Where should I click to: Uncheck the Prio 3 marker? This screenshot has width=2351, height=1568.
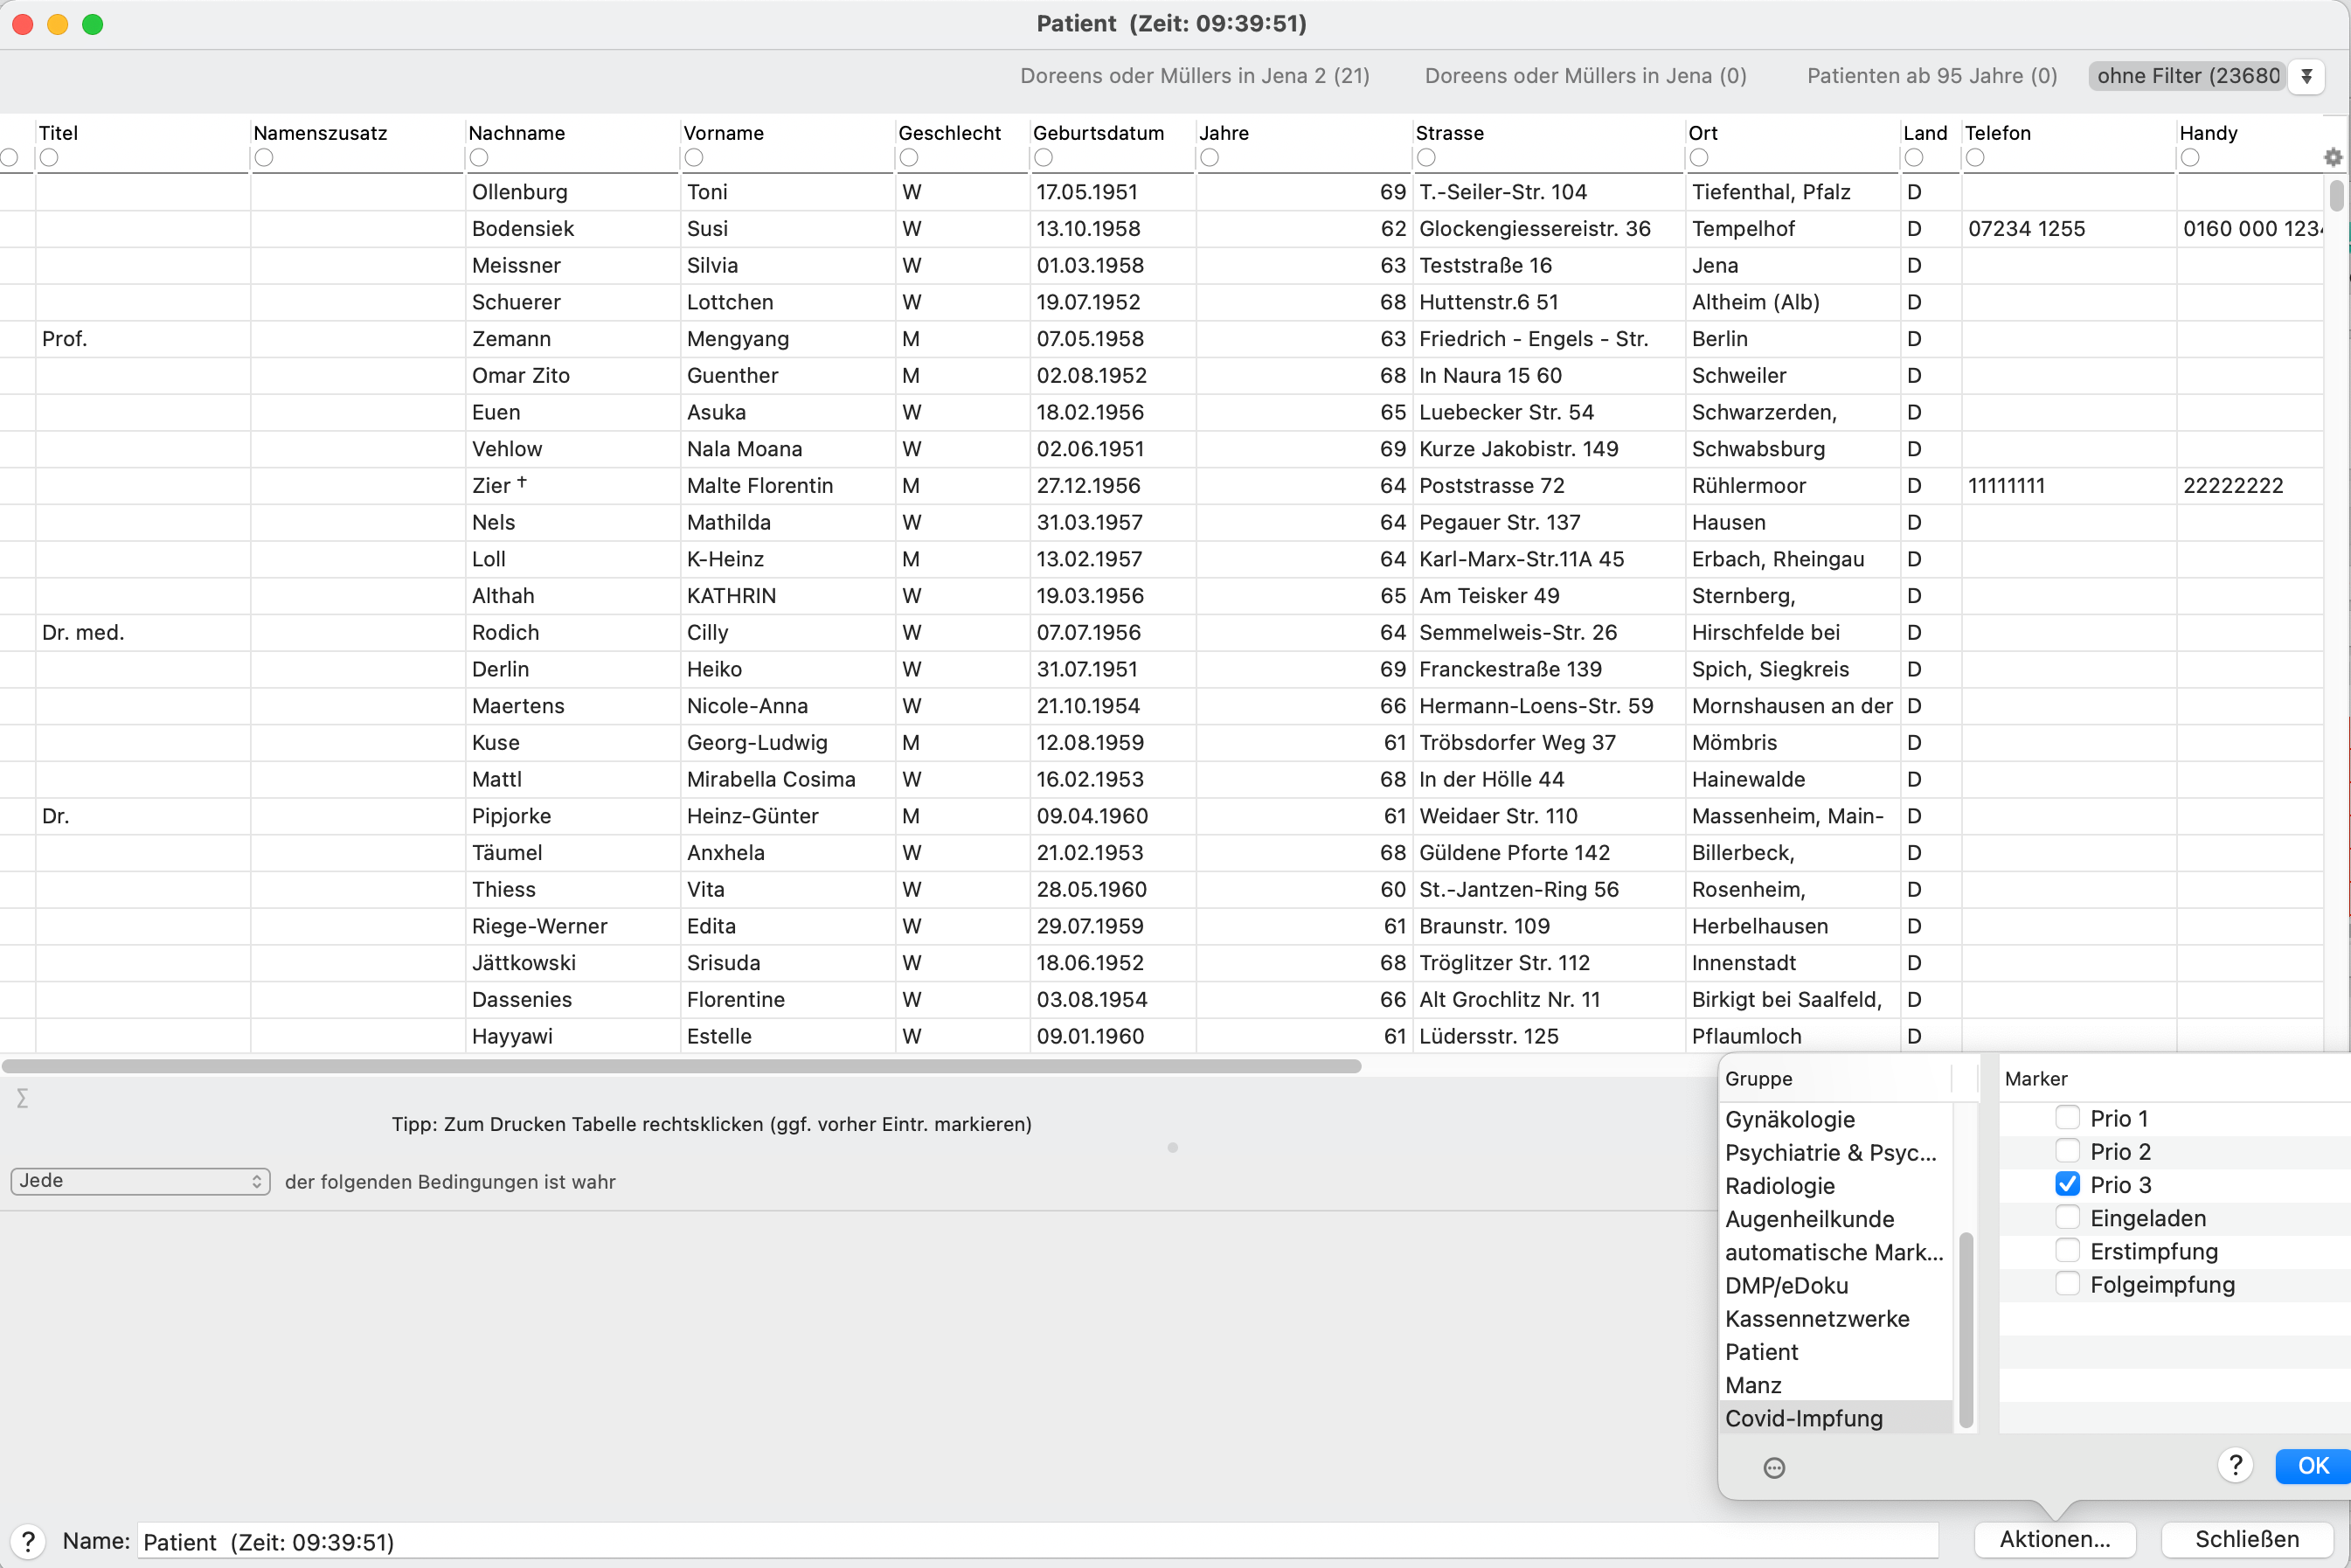click(2067, 1184)
